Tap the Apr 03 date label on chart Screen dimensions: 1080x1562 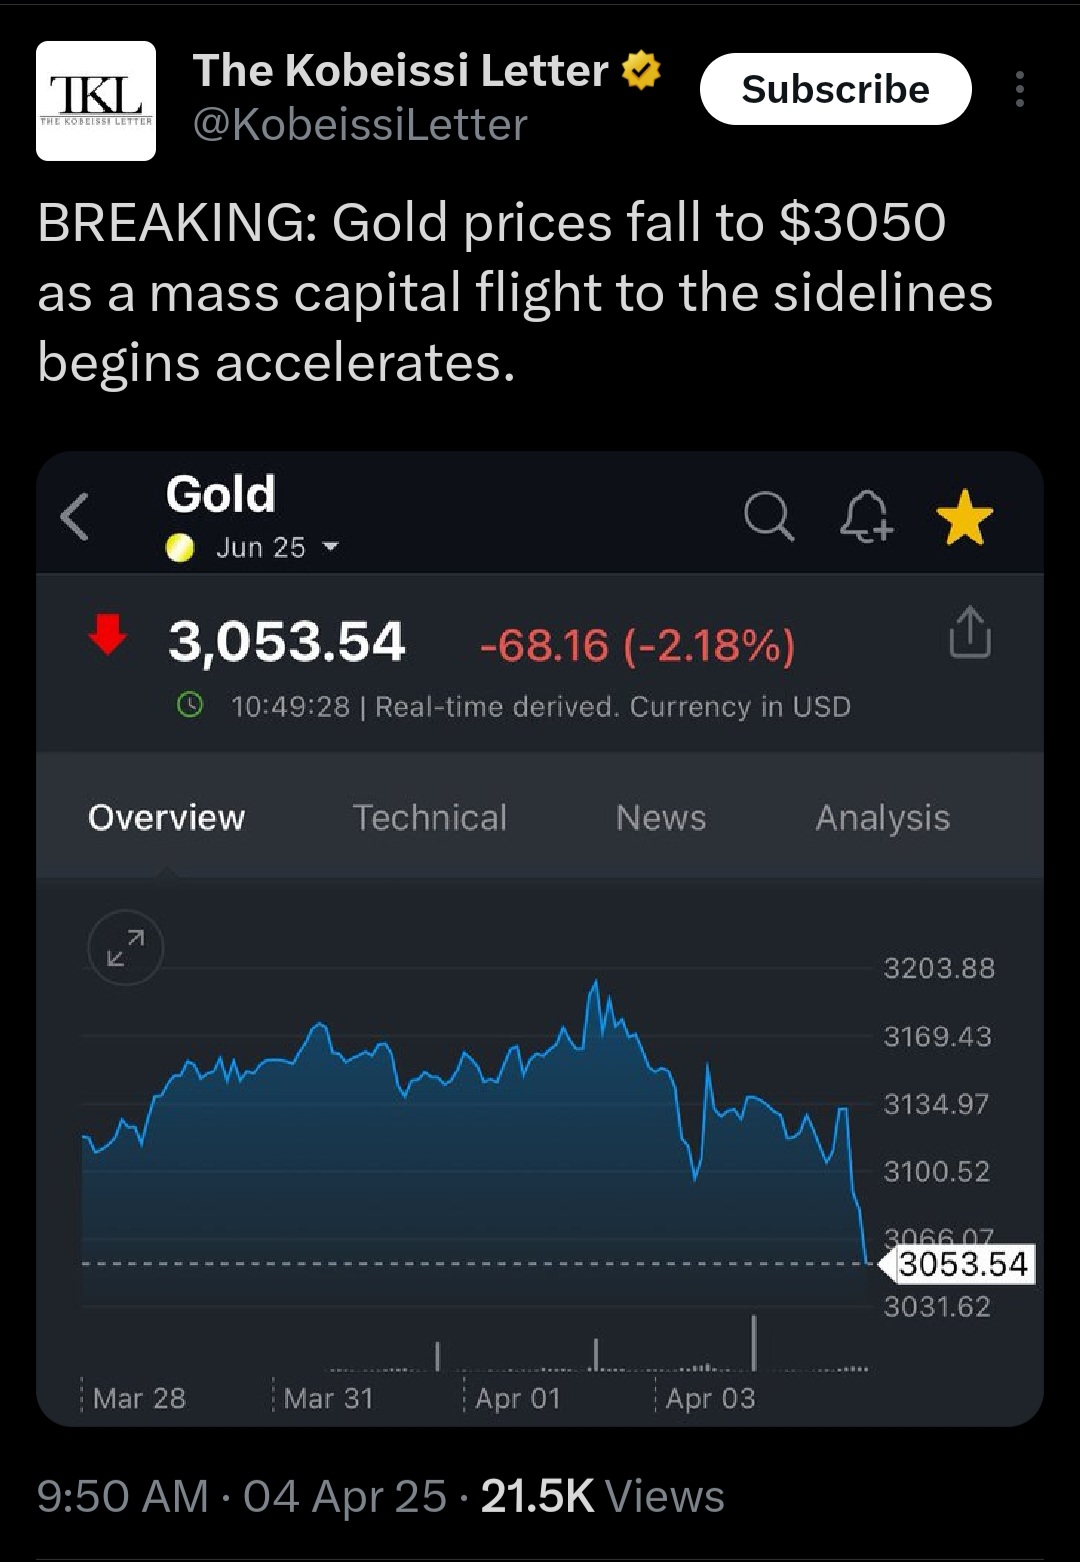point(711,1398)
